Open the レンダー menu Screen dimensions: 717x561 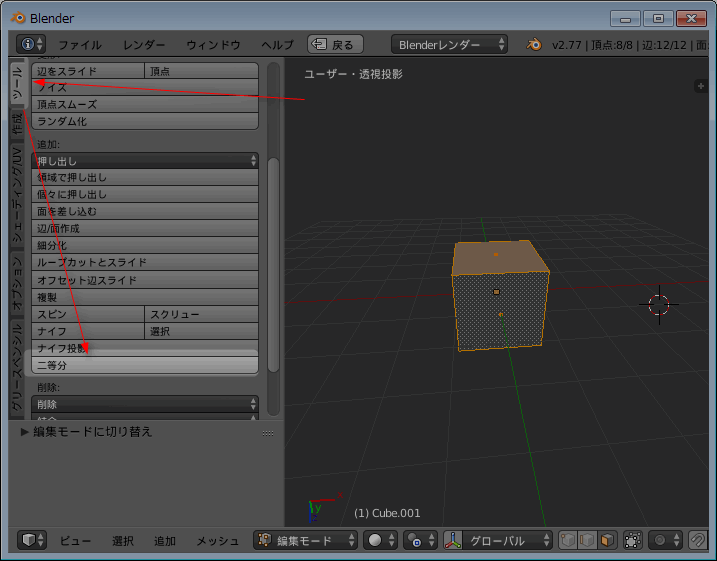click(144, 45)
